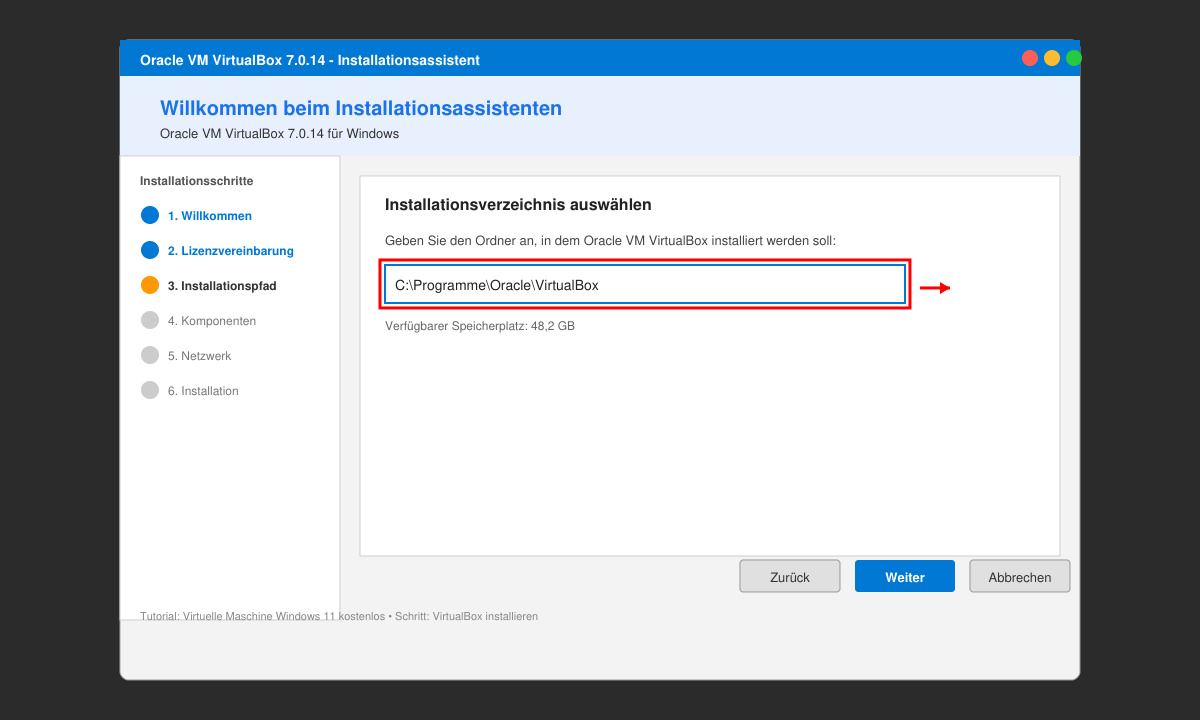Viewport: 1200px width, 720px height.
Task: Click subtitle Oracle VM VirtualBox 7.0.14 für Windows
Action: pyautogui.click(x=279, y=134)
